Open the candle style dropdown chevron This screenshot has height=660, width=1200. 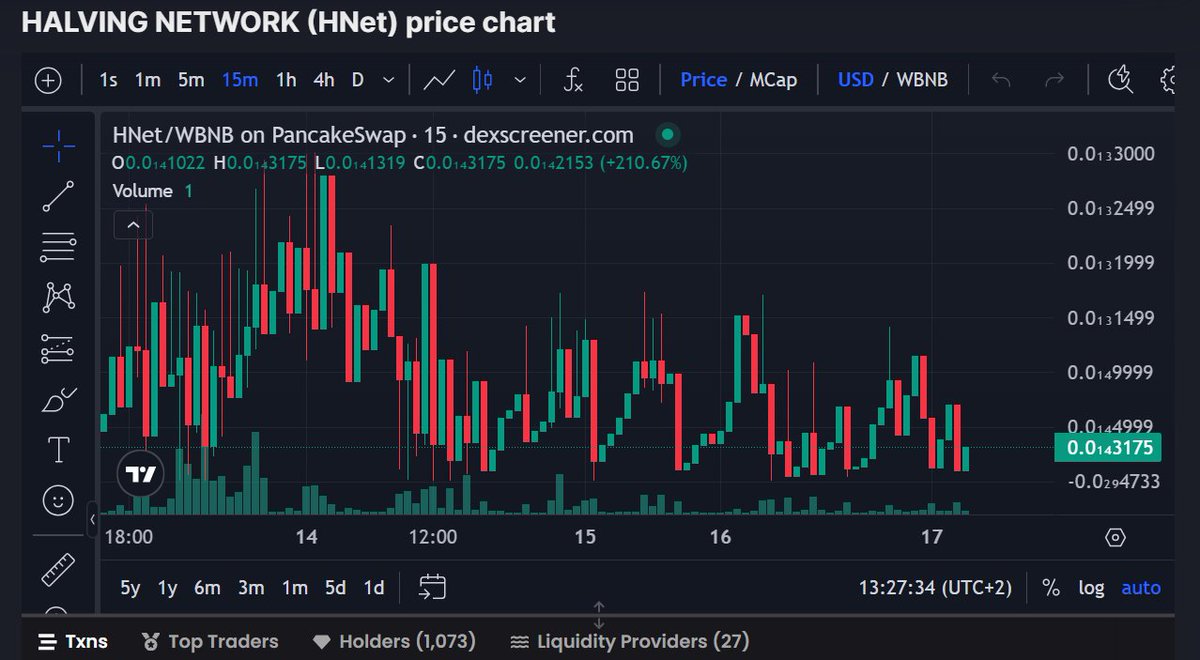tap(519, 80)
